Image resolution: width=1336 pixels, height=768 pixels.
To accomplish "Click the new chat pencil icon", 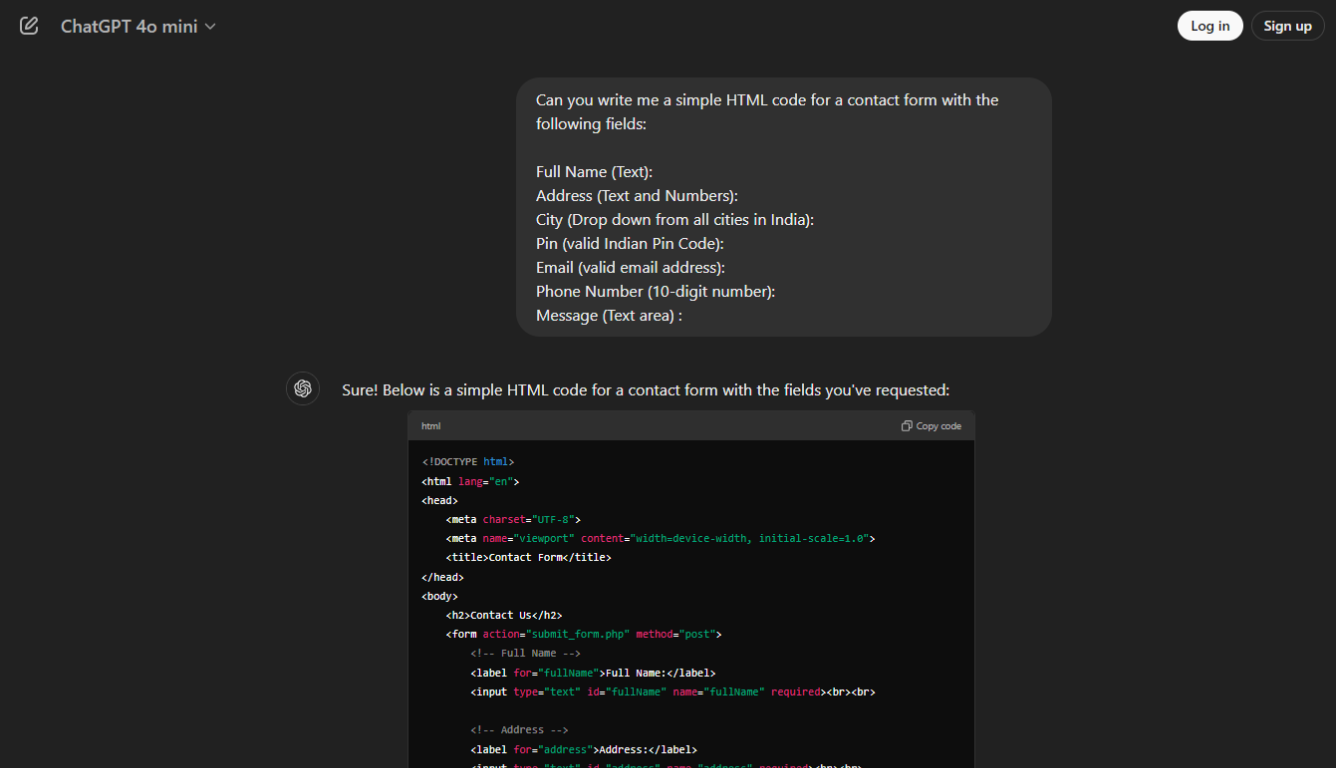I will point(29,26).
